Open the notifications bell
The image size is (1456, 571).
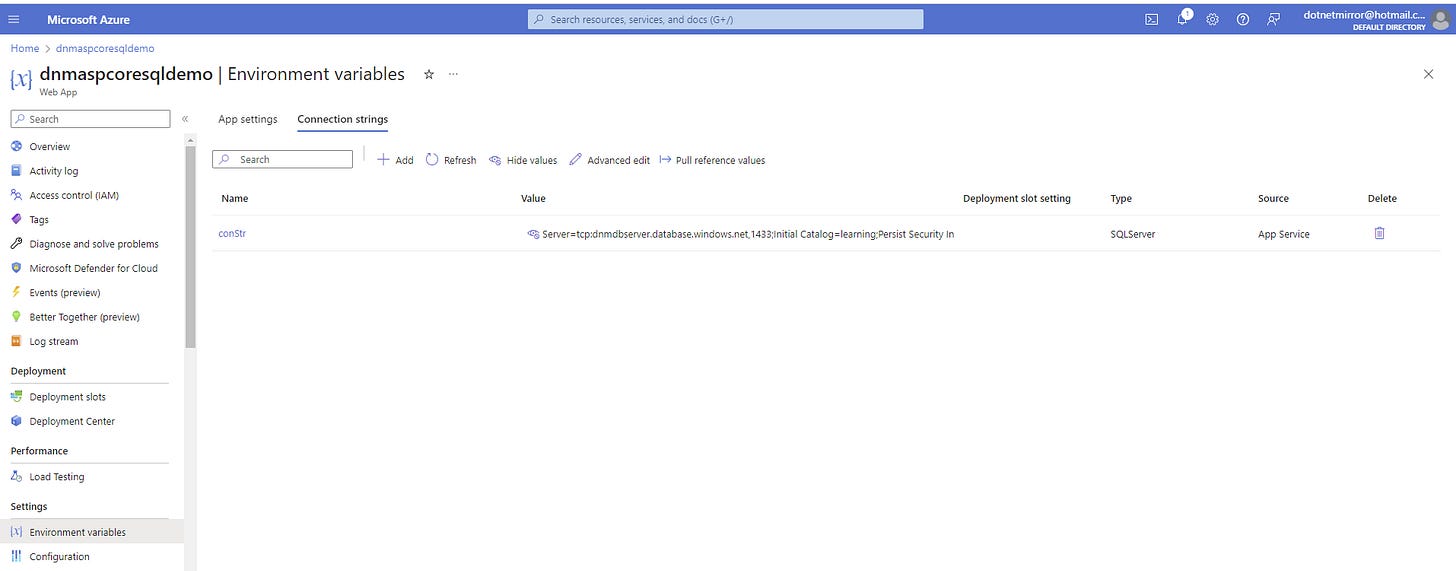[1183, 18]
